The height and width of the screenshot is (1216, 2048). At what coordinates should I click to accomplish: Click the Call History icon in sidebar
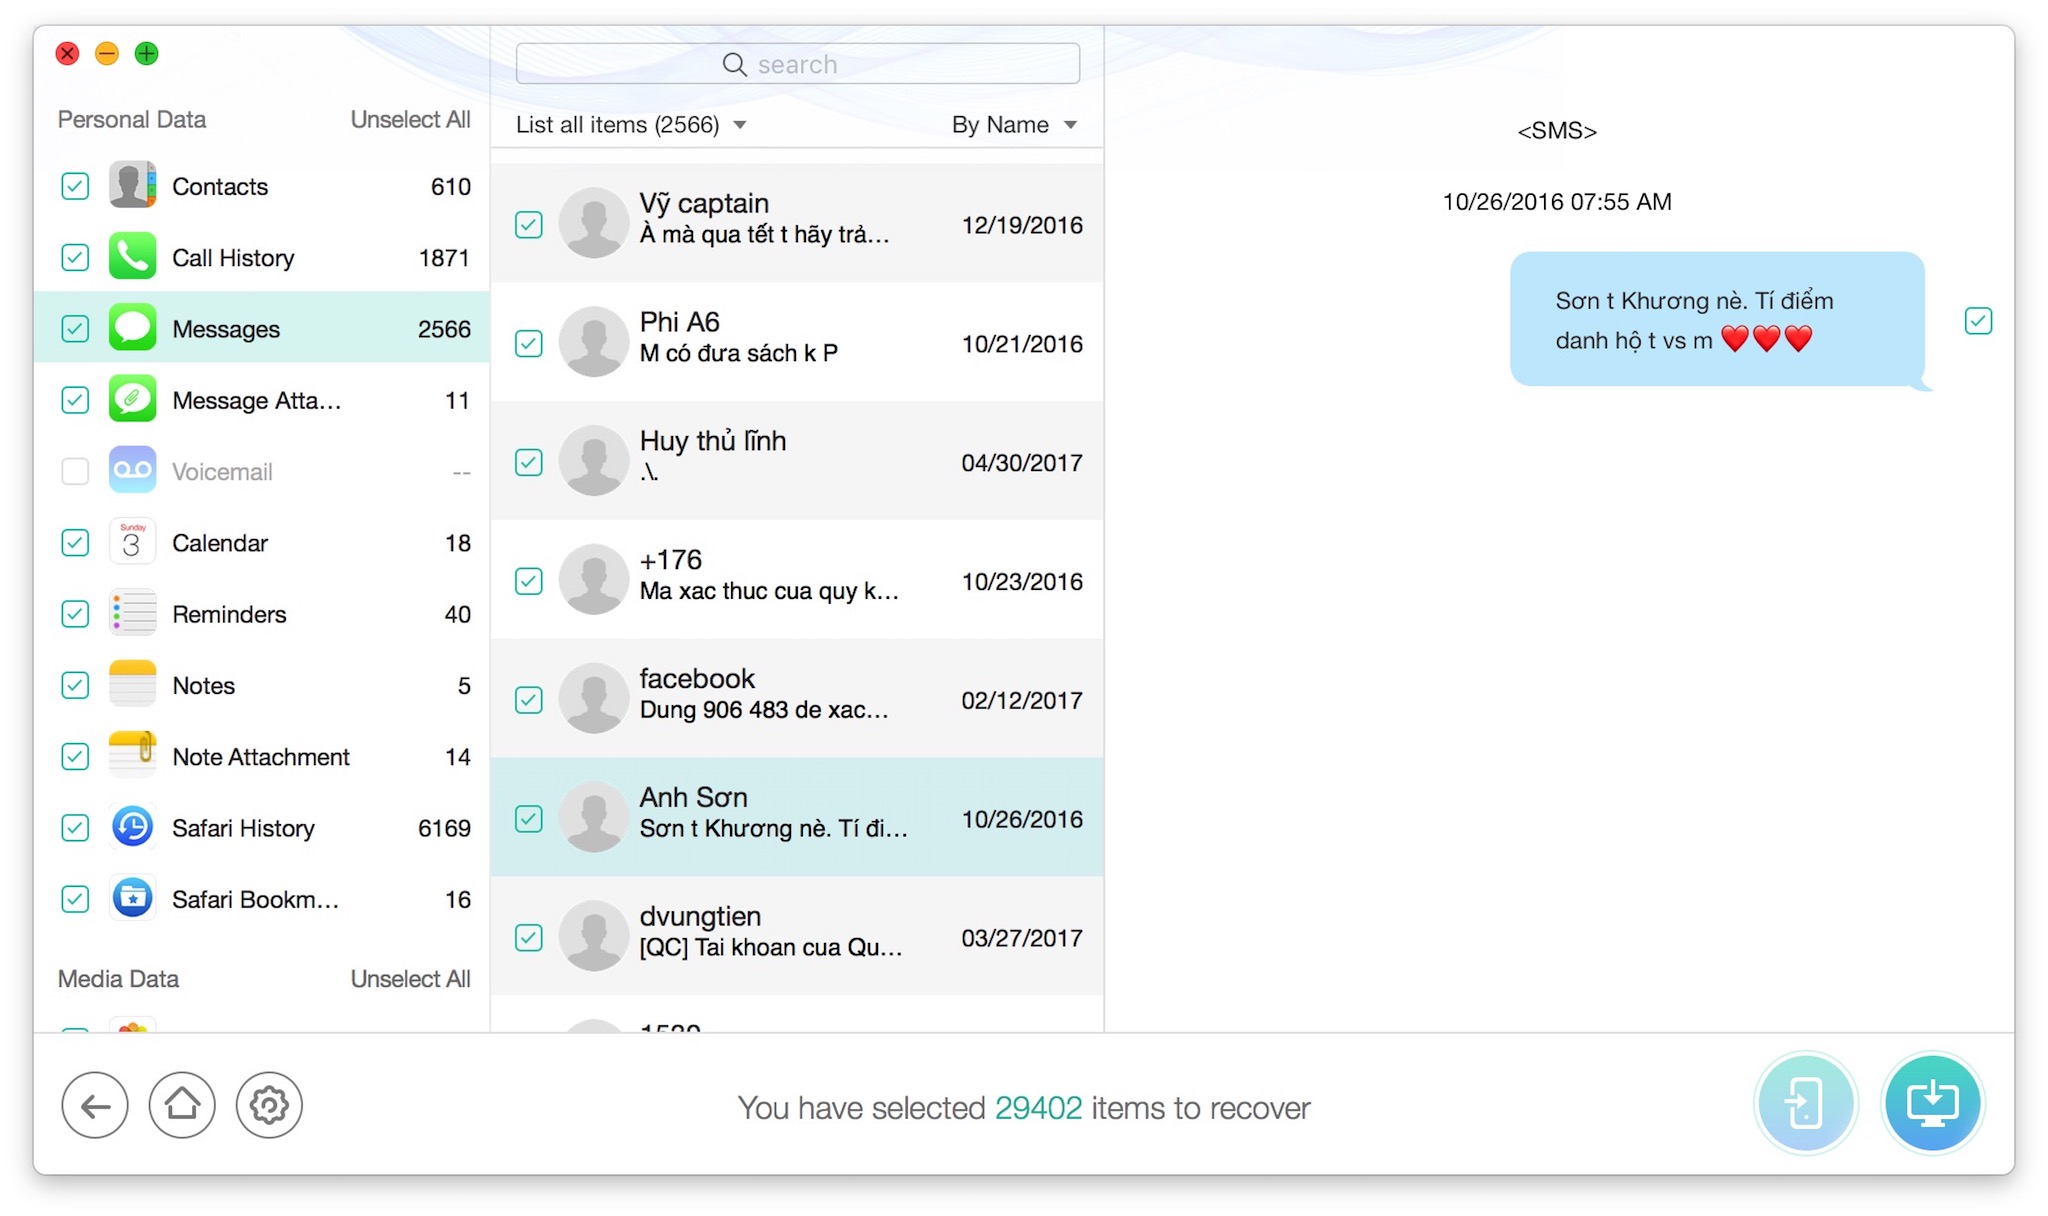[x=133, y=259]
